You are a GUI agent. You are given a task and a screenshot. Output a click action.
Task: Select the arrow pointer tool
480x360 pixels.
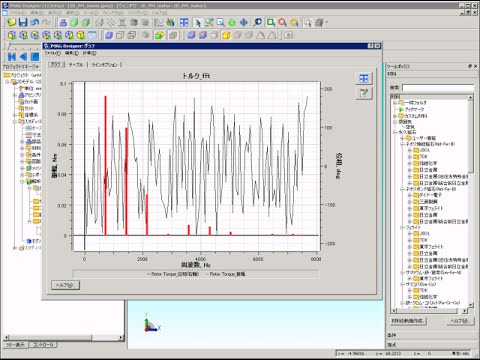pyautogui.click(x=198, y=22)
